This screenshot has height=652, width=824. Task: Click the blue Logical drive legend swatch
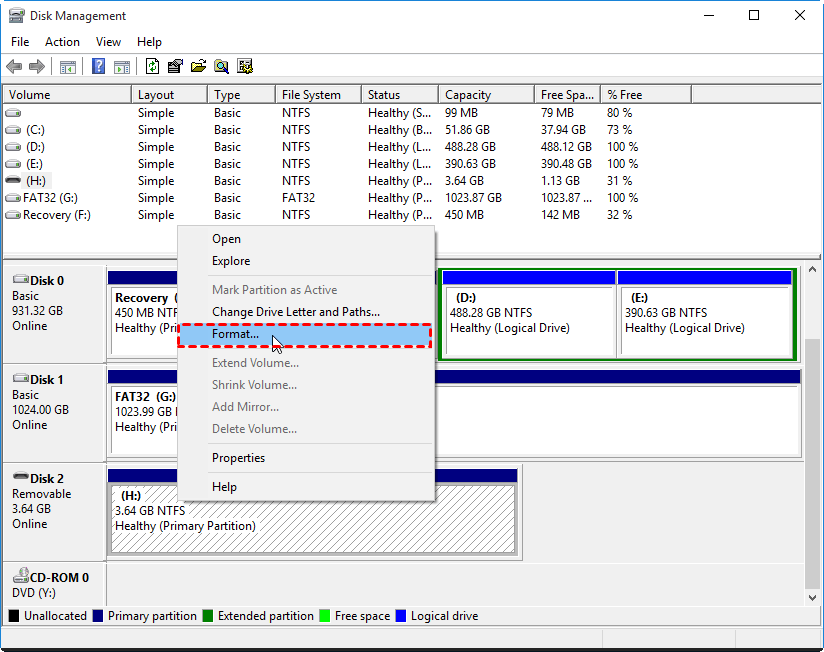[400, 616]
